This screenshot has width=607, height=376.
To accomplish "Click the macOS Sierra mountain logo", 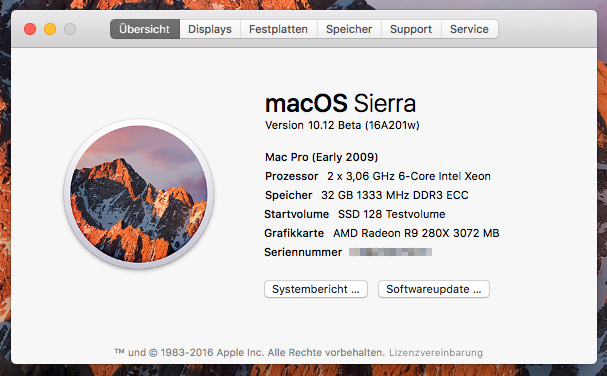I will 139,194.
